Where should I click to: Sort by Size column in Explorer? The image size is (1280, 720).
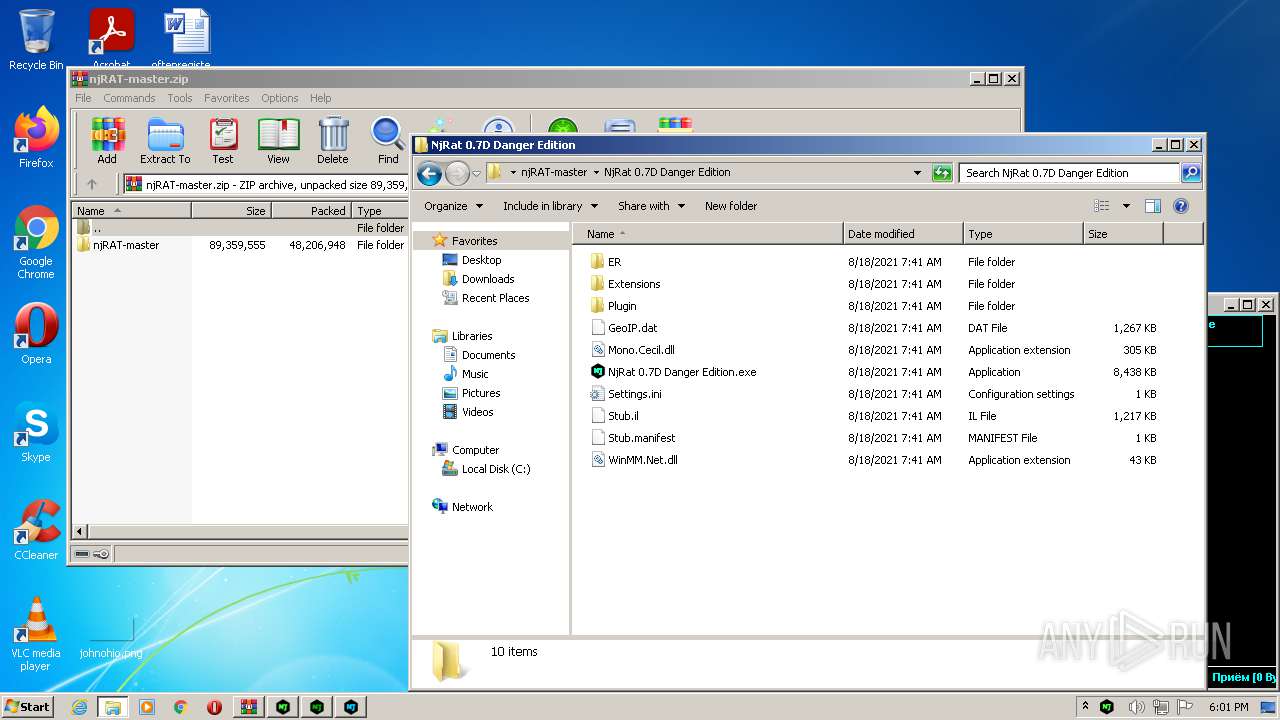coord(1123,234)
